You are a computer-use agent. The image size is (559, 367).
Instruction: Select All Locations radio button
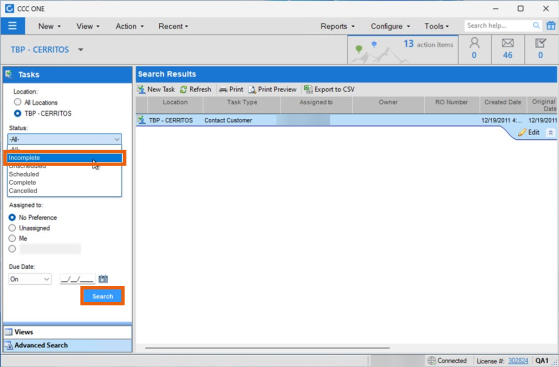[x=17, y=102]
